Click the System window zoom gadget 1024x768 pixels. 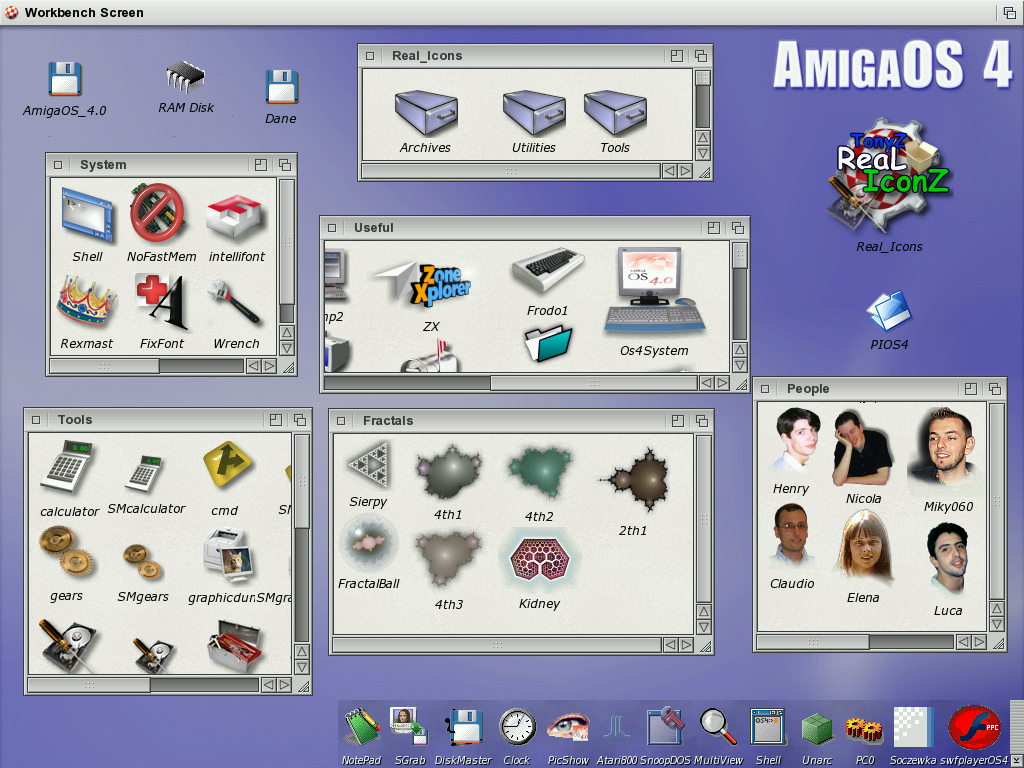261,165
